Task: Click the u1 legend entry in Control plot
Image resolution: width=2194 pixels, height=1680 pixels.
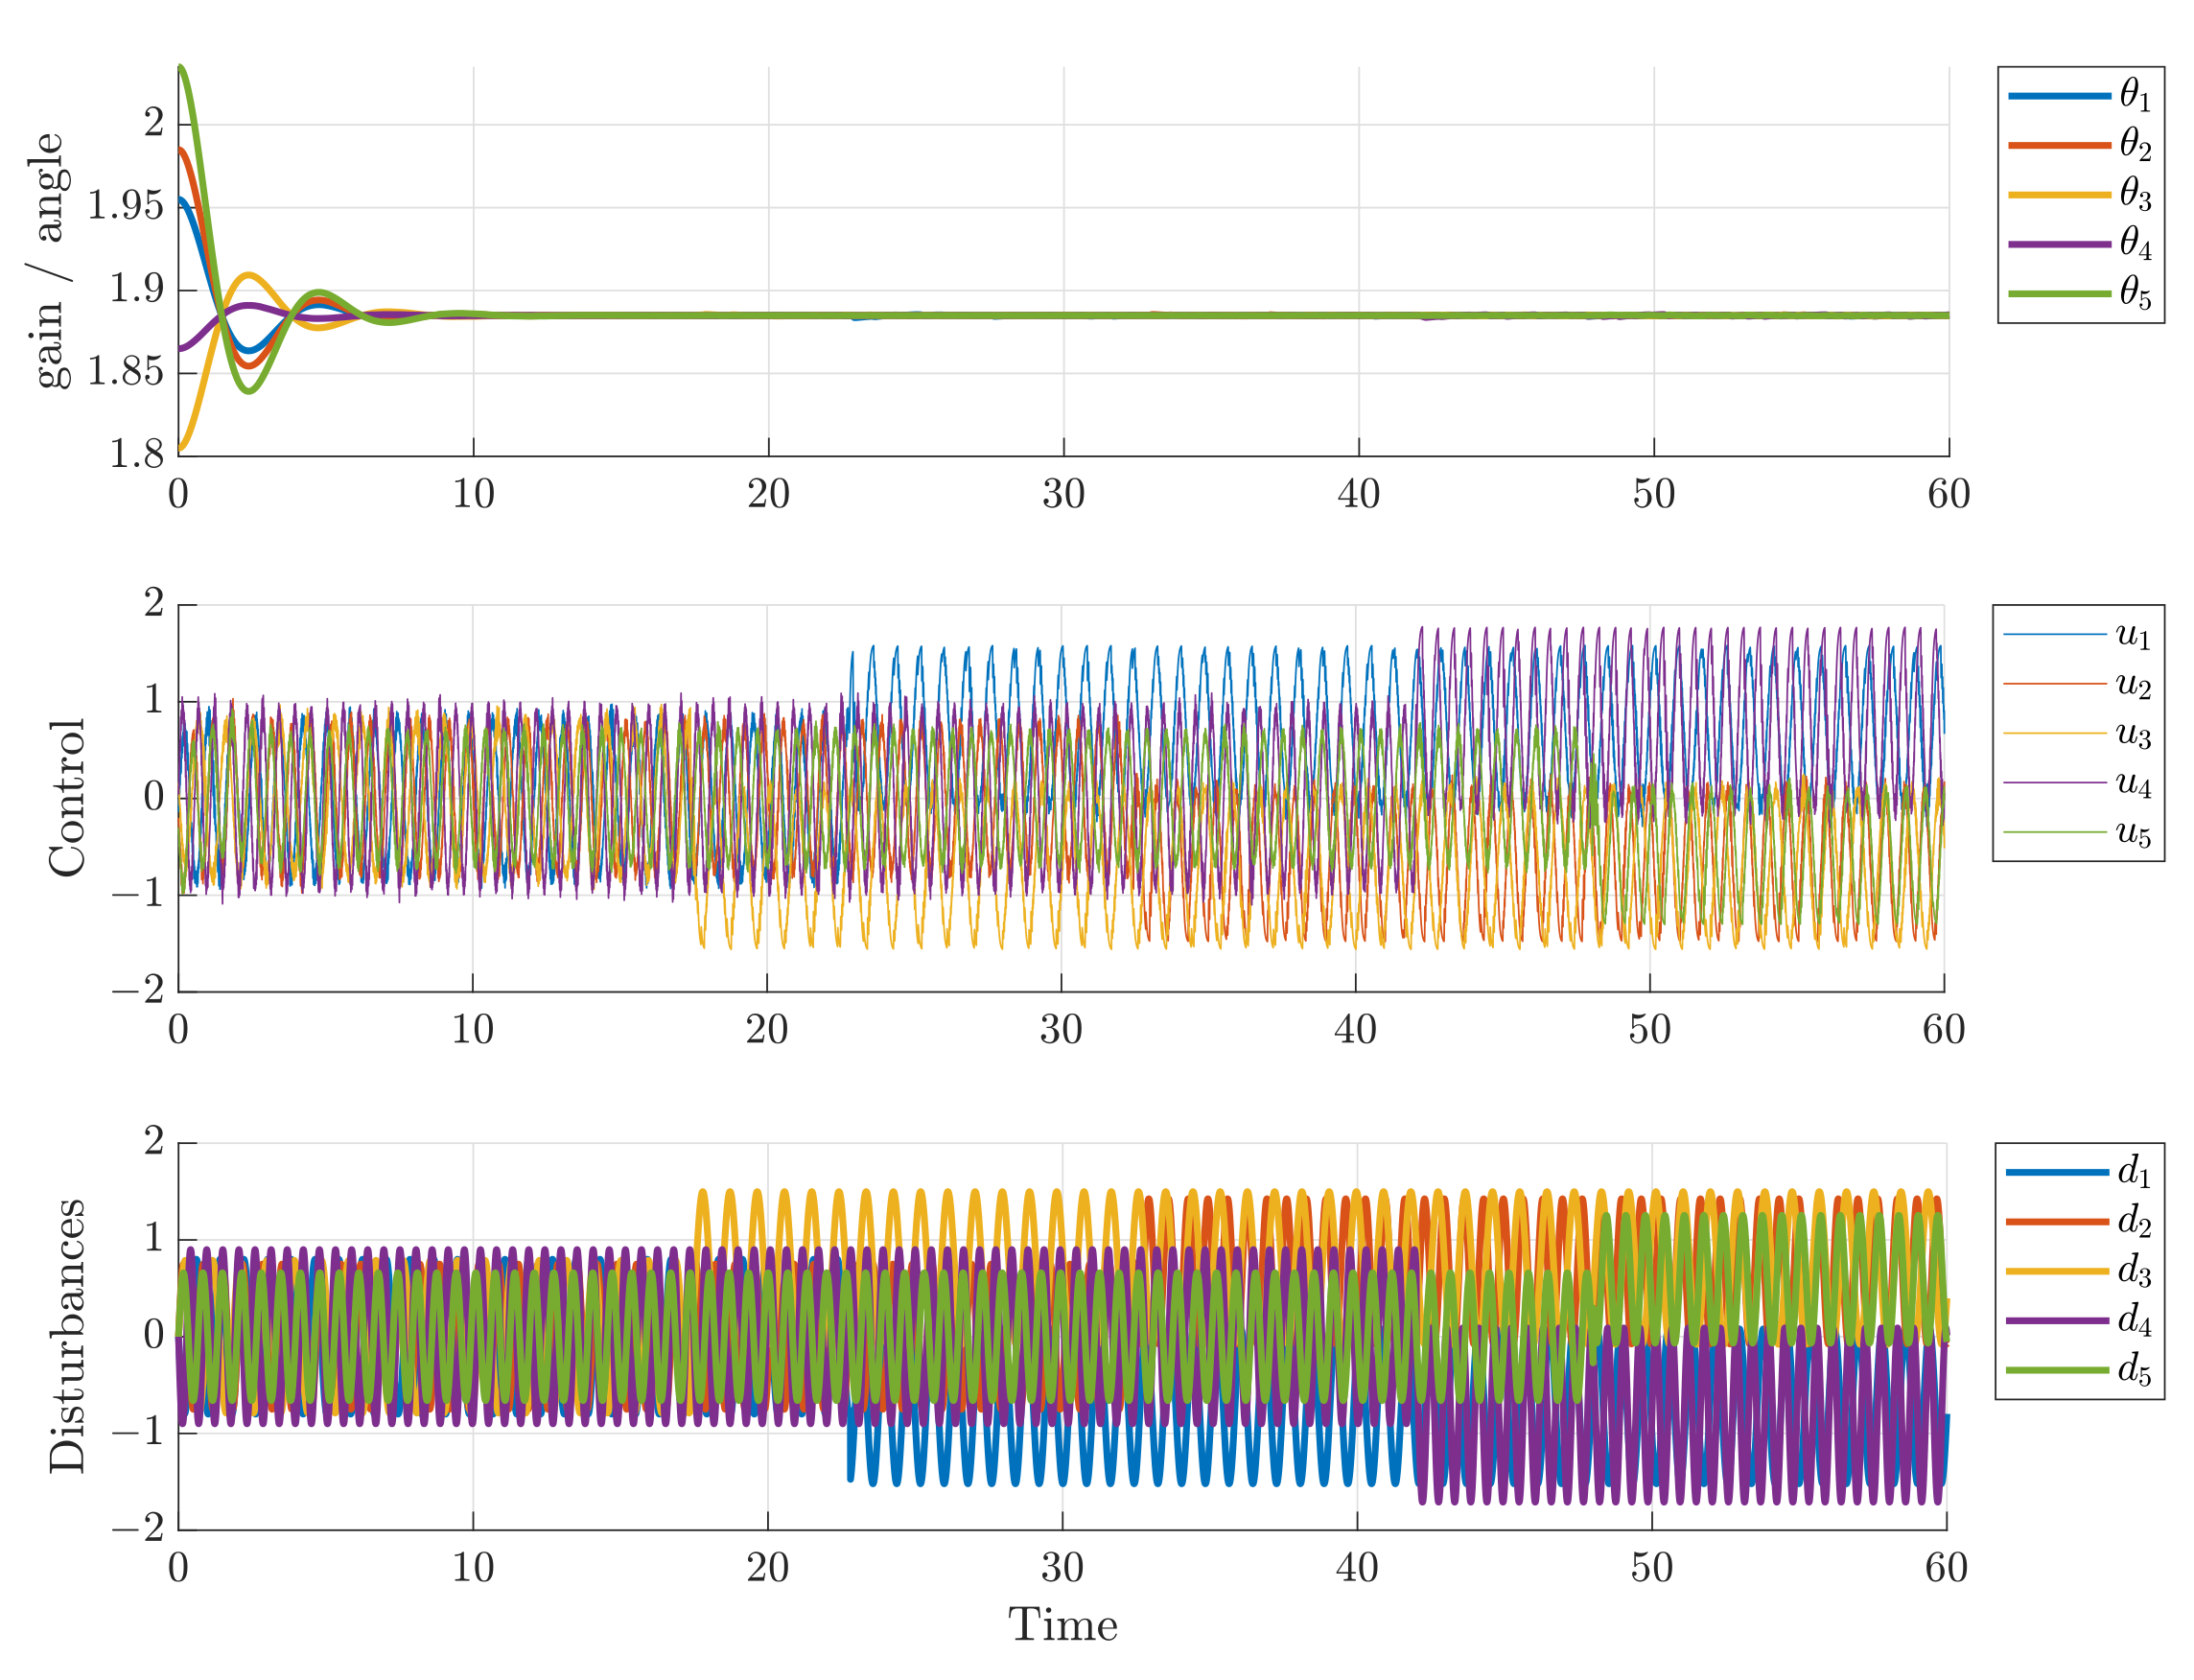Action: coord(2076,634)
